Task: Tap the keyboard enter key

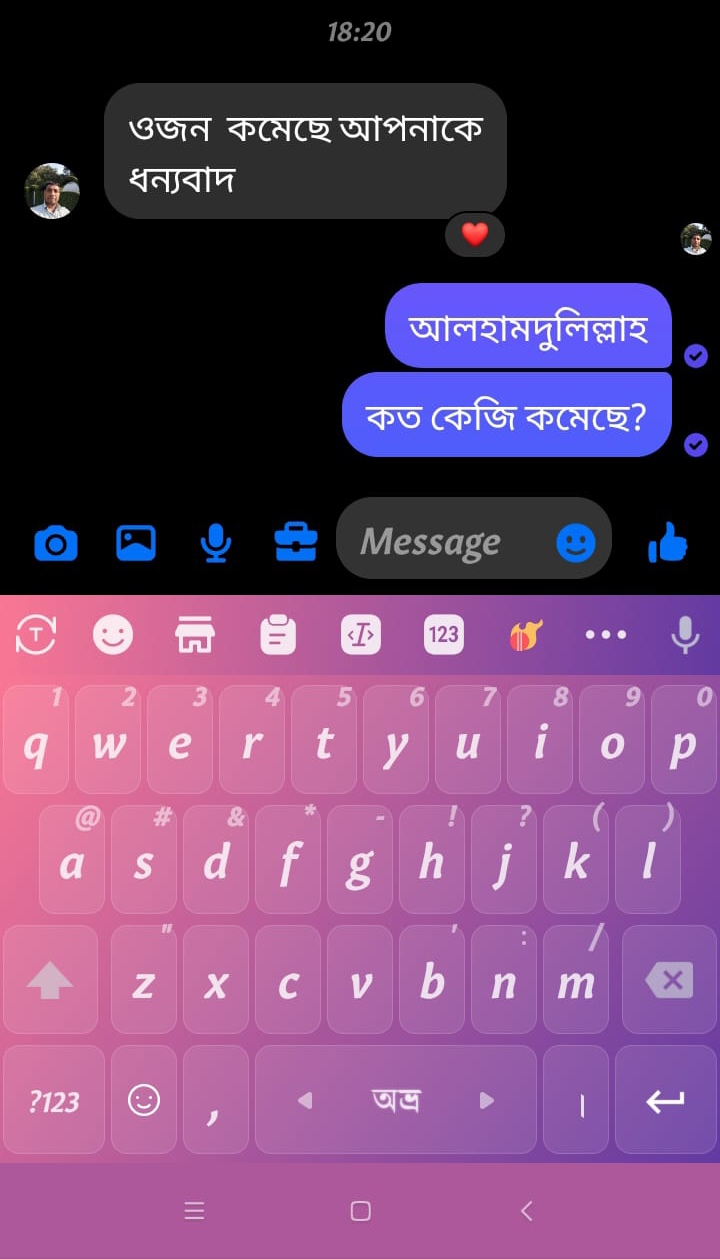Action: click(666, 1100)
